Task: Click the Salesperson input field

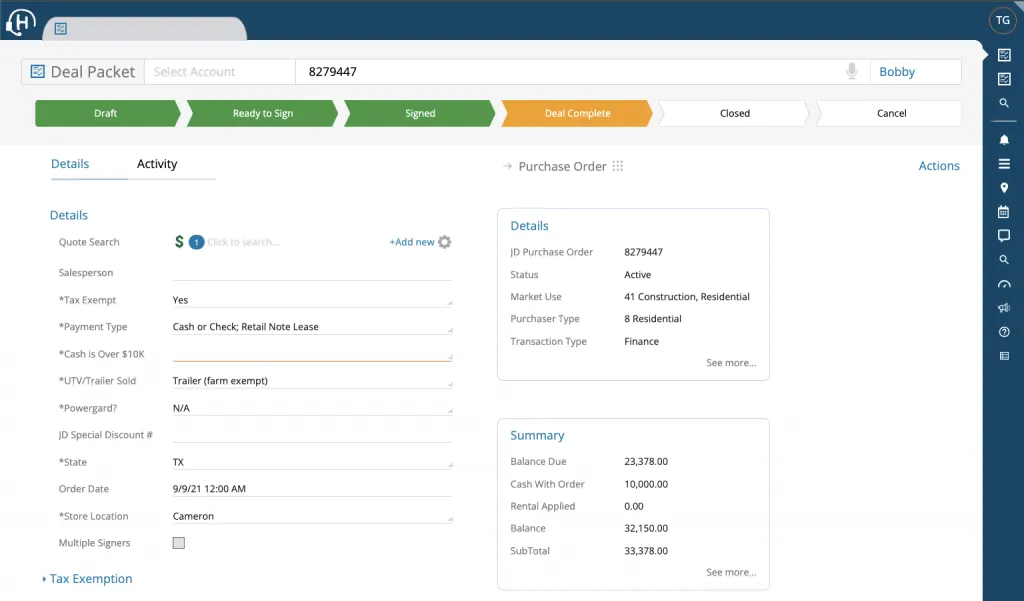Action: coord(312,272)
